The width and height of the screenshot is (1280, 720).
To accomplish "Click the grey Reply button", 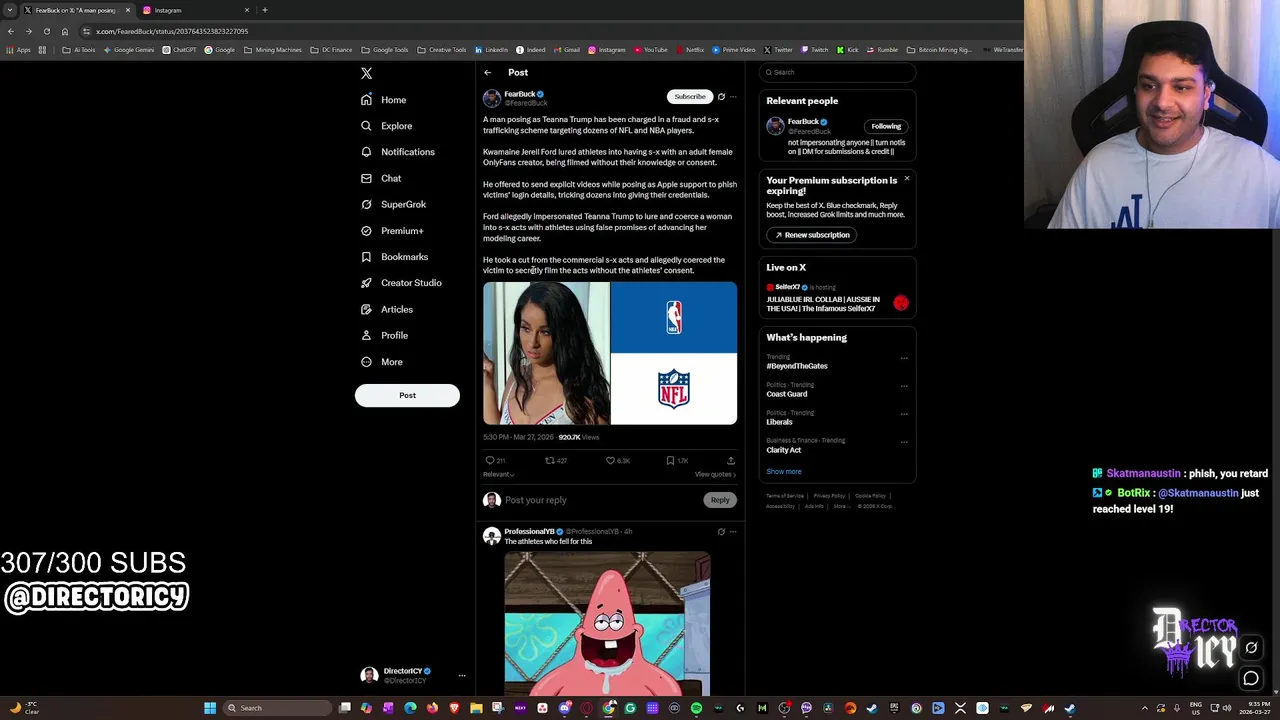I will click(x=720, y=500).
